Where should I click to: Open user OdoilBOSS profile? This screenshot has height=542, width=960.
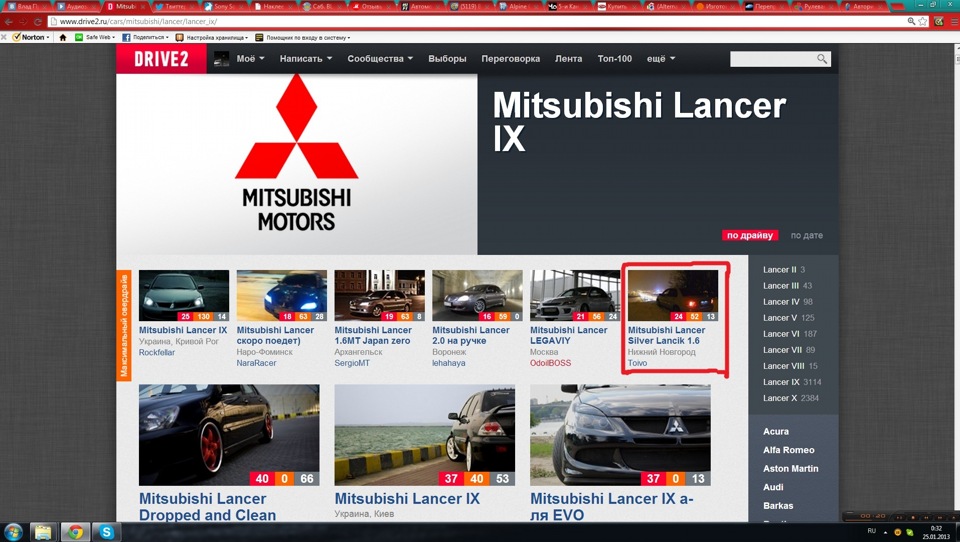click(550, 363)
